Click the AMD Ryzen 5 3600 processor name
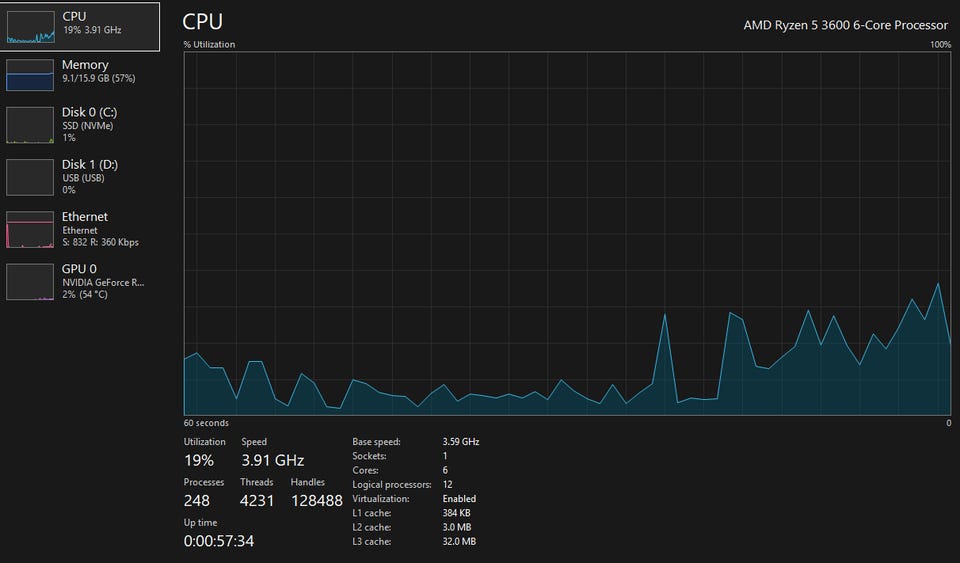 [x=846, y=25]
